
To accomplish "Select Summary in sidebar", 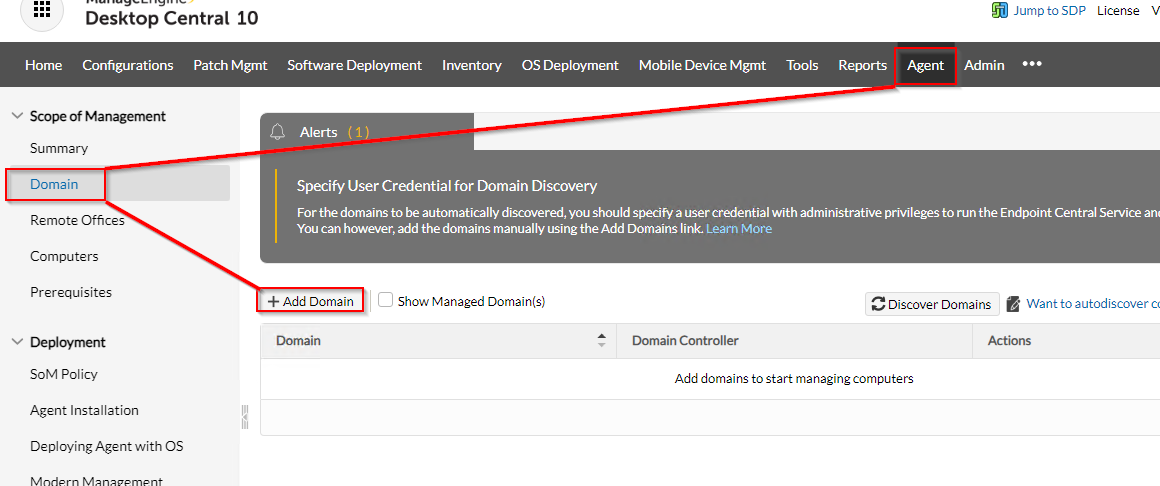I will click(59, 148).
